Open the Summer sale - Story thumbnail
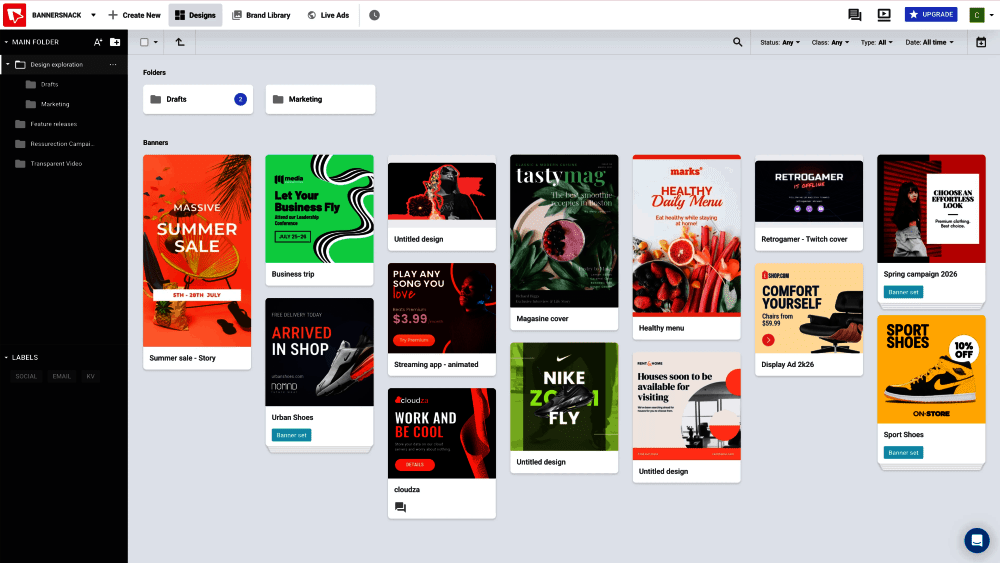This screenshot has height=563, width=1000. (x=197, y=251)
